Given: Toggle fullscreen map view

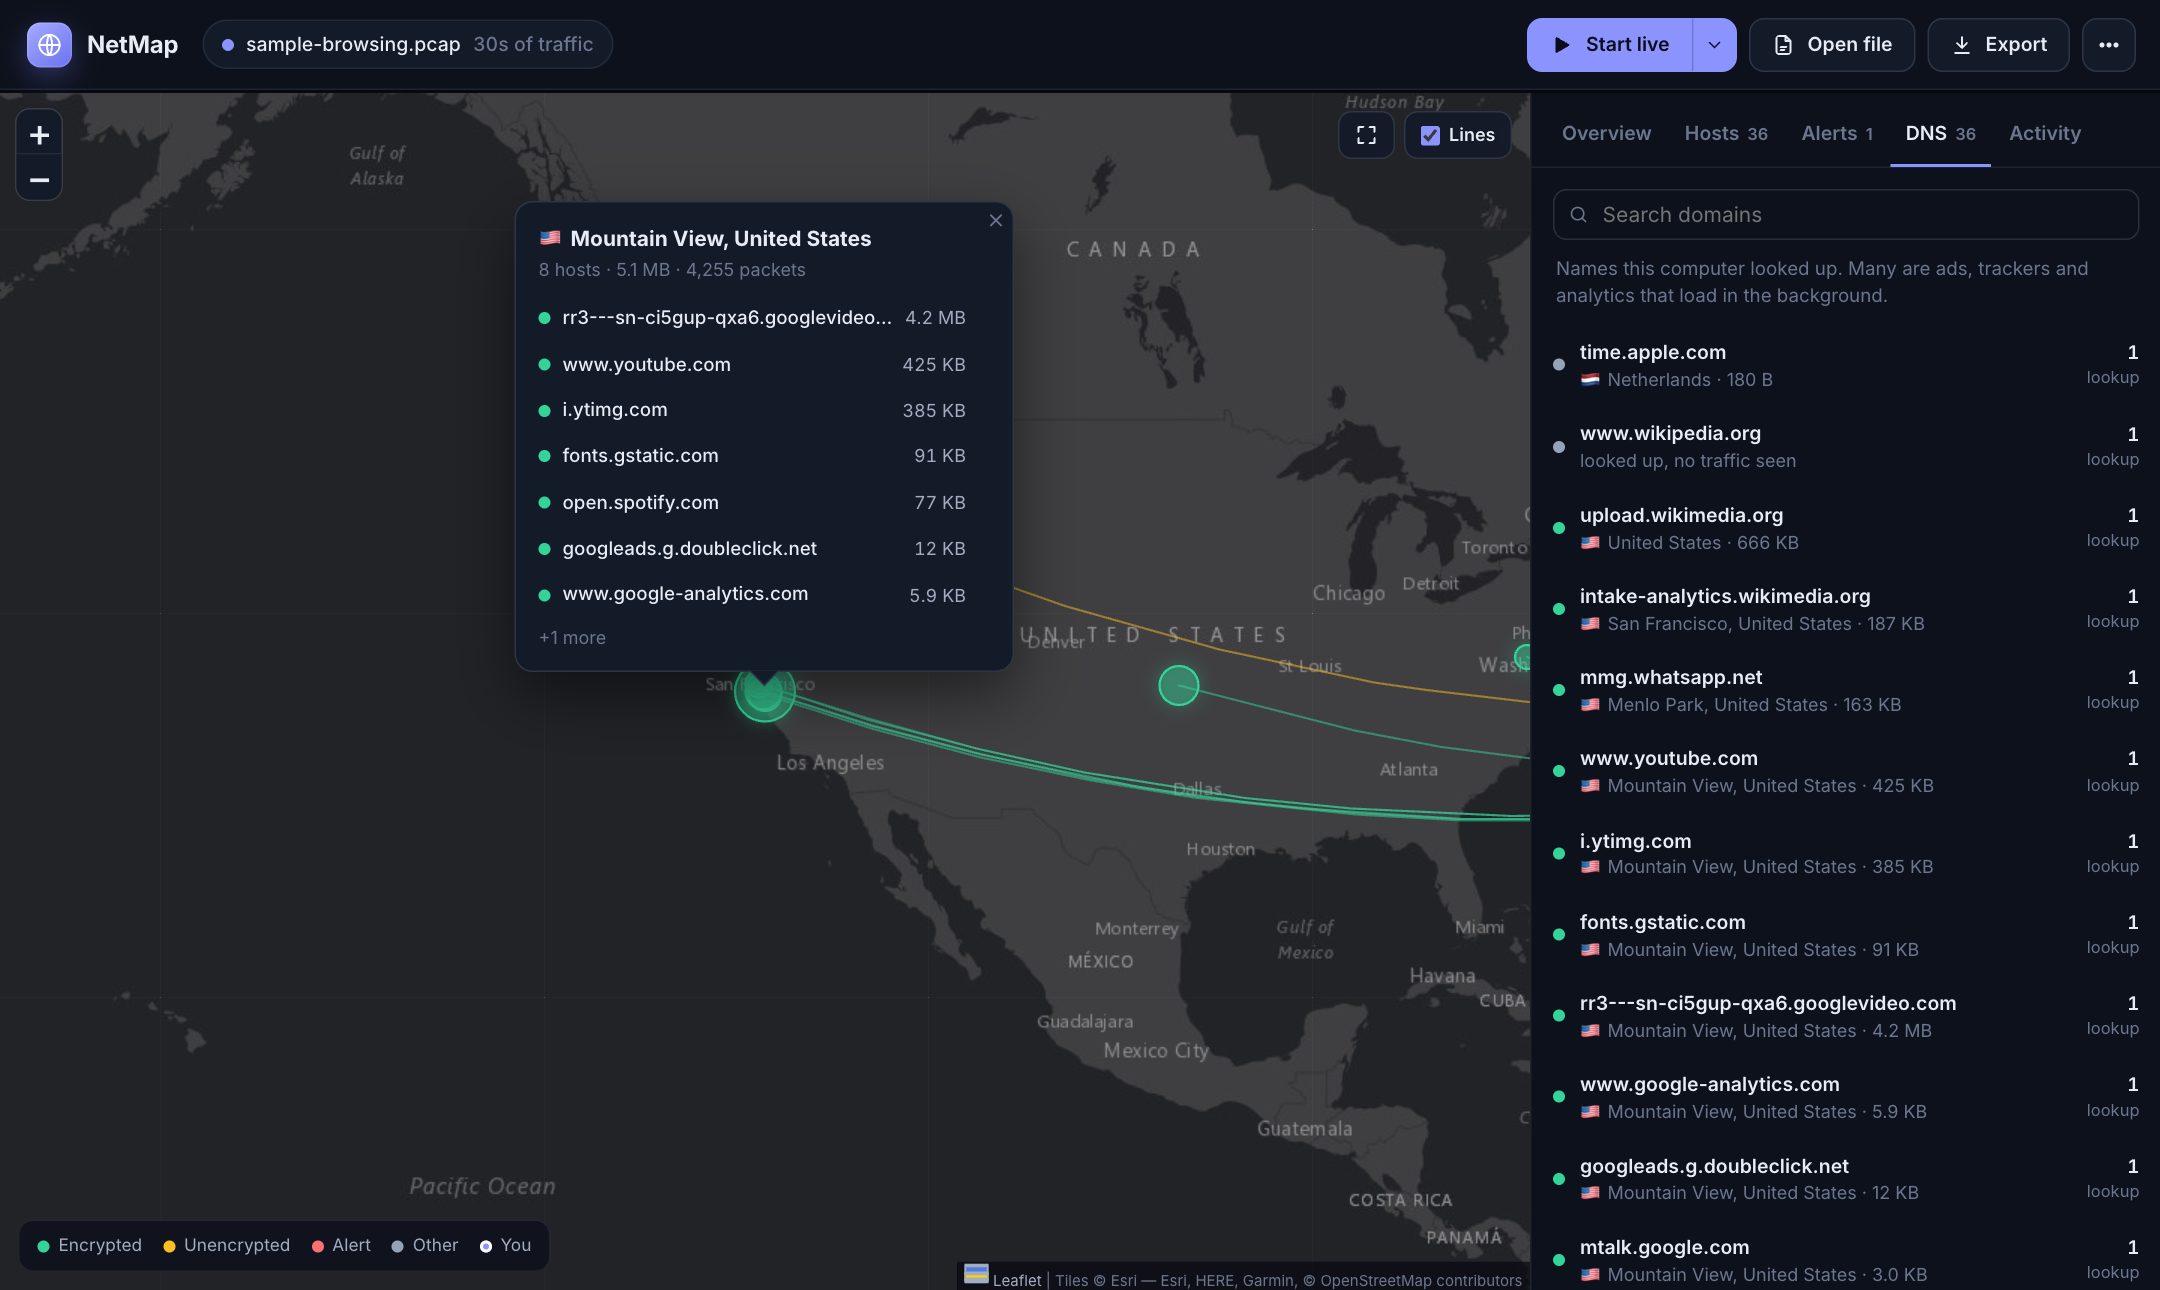Looking at the screenshot, I should point(1366,135).
